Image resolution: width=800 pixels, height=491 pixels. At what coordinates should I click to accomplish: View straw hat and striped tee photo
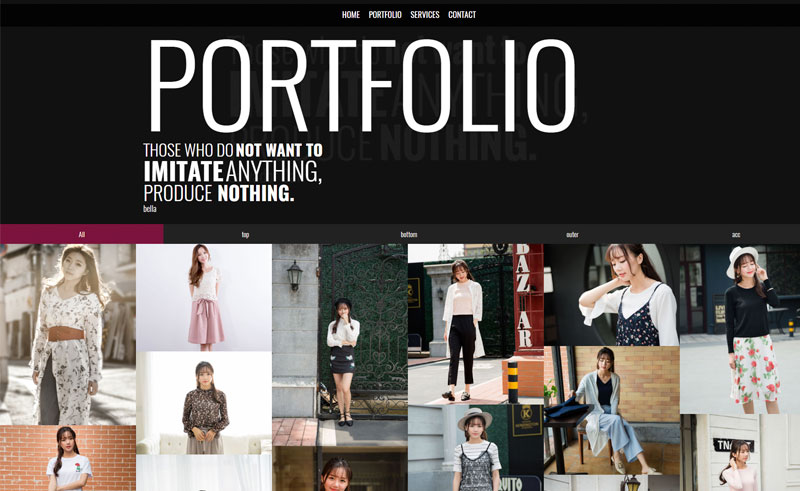[476, 448]
